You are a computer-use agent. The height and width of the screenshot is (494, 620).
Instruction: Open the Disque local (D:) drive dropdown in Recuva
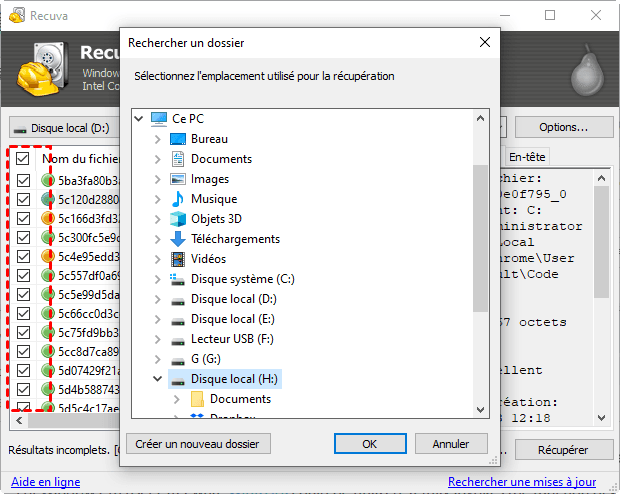[65, 128]
